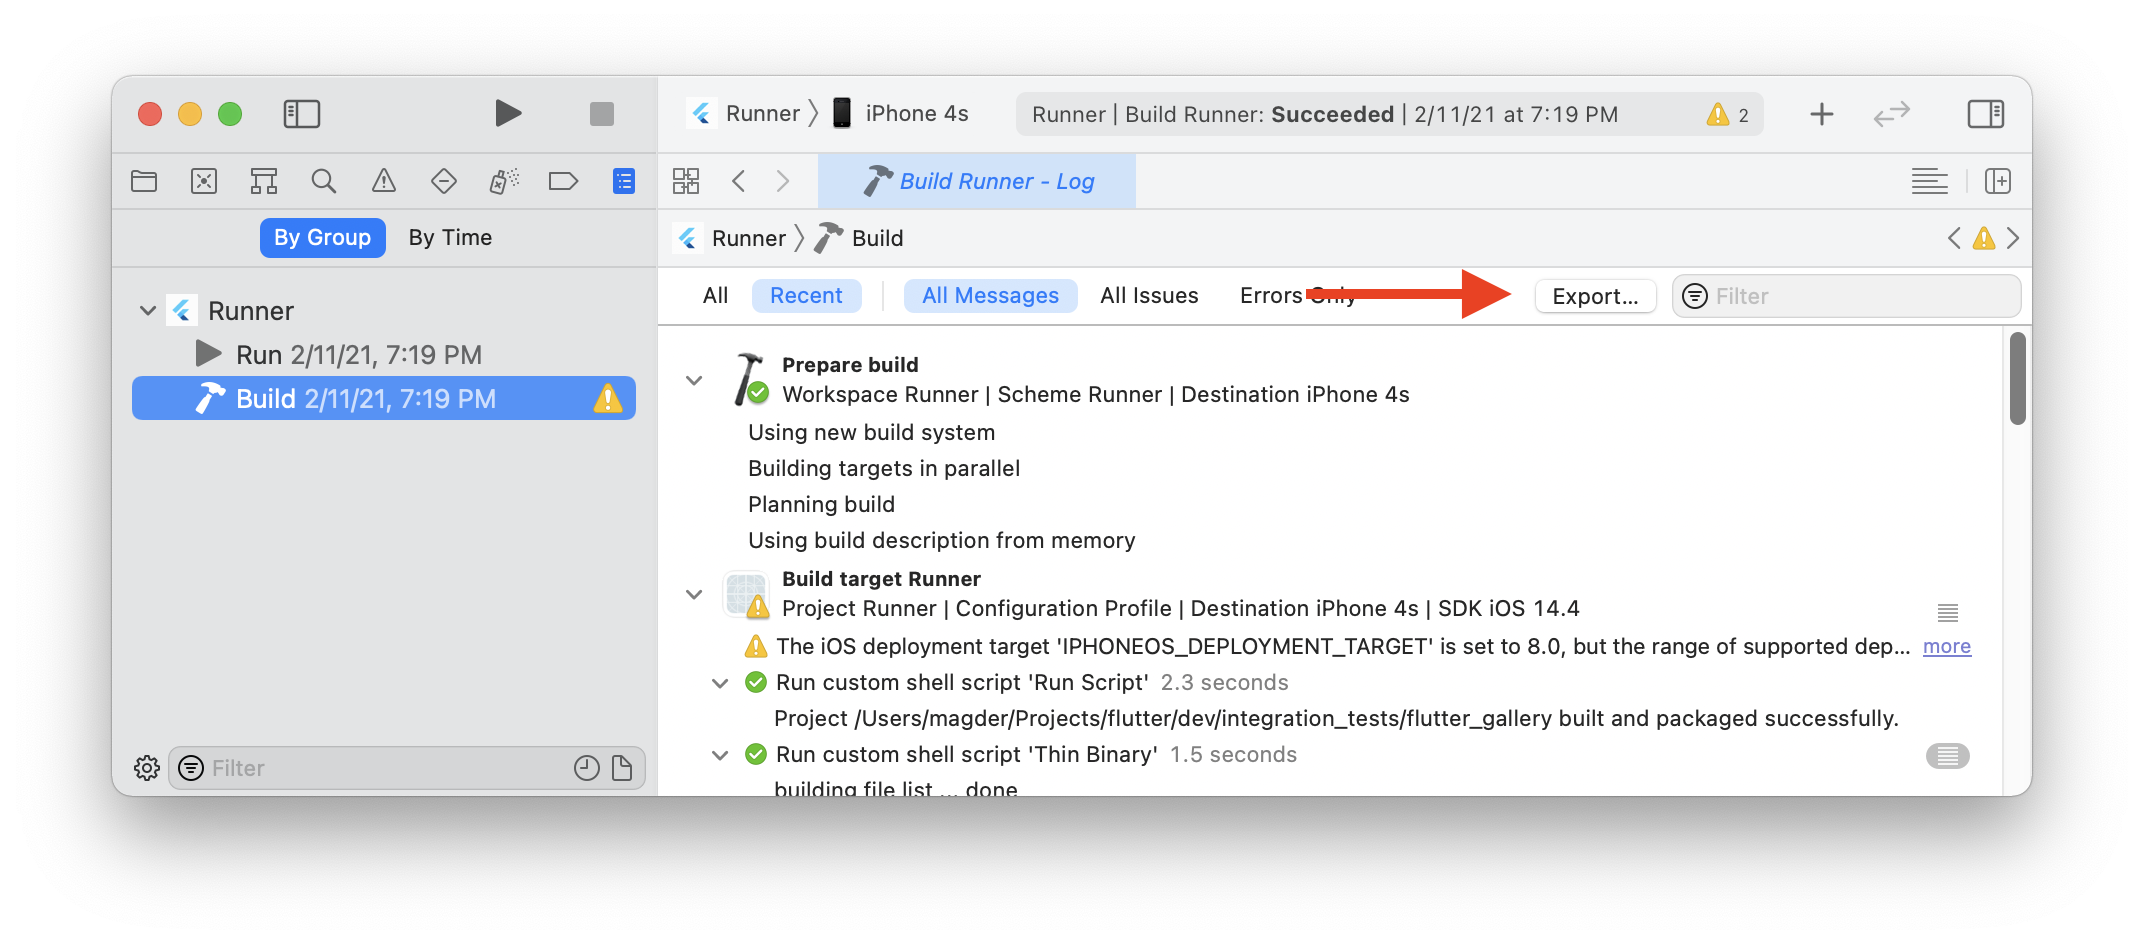Collapse the 'Thin Binary' script step
This screenshot has height=944, width=2144.
pyautogui.click(x=720, y=755)
